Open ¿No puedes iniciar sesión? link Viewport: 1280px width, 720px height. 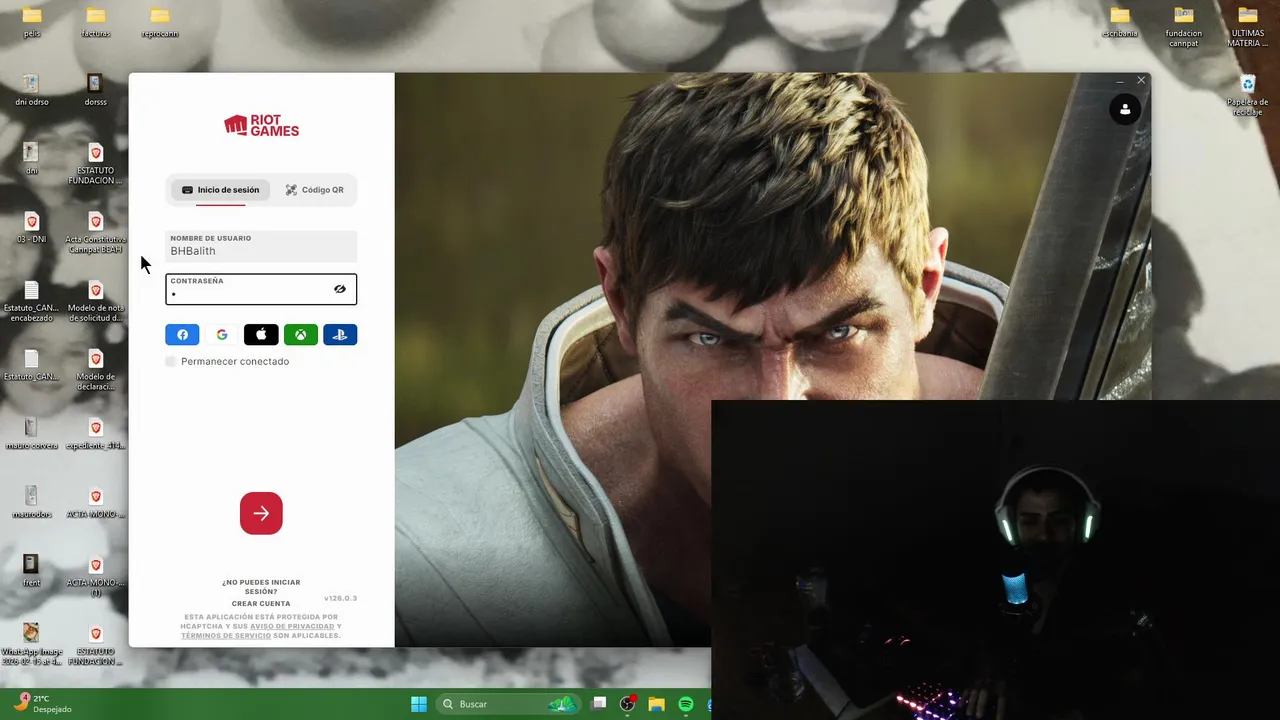[261, 587]
